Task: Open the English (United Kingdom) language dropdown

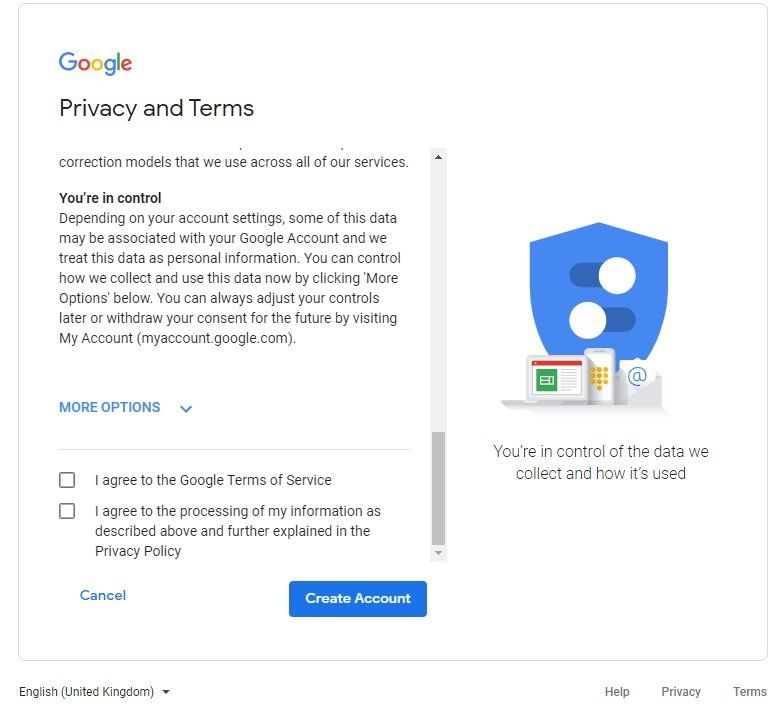Action: coord(94,692)
